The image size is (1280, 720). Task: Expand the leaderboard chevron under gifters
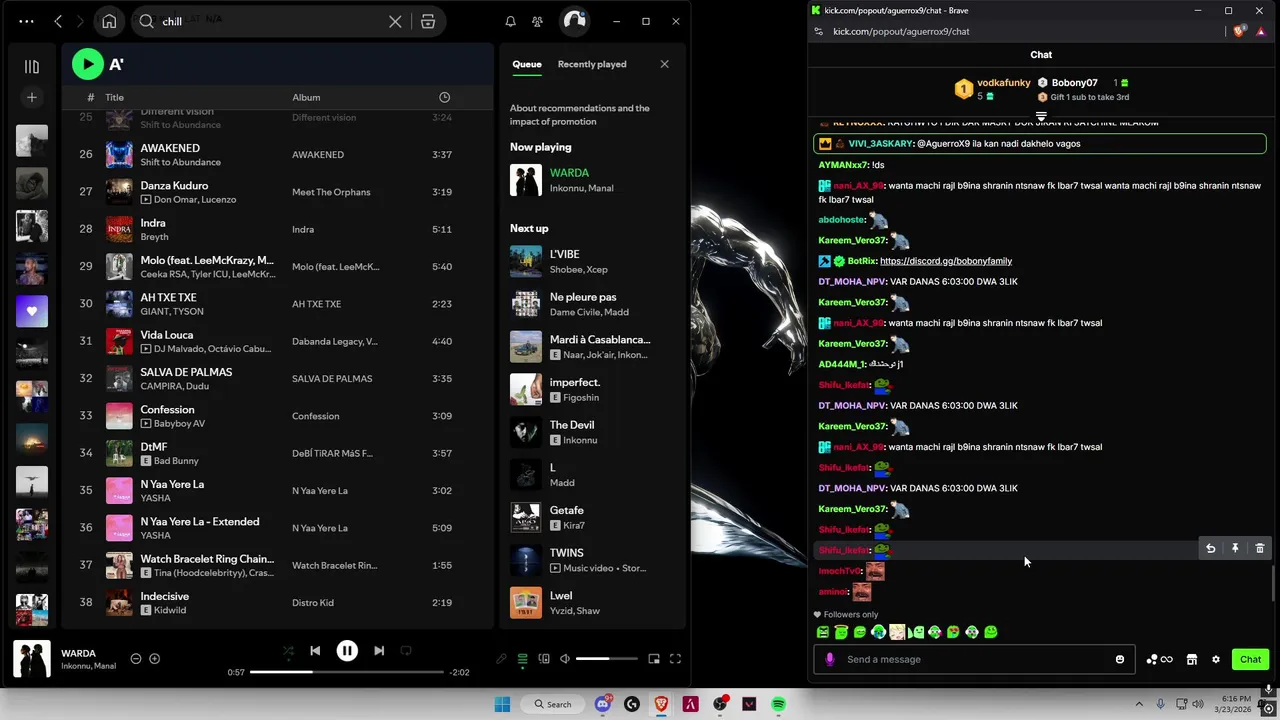[1041, 117]
